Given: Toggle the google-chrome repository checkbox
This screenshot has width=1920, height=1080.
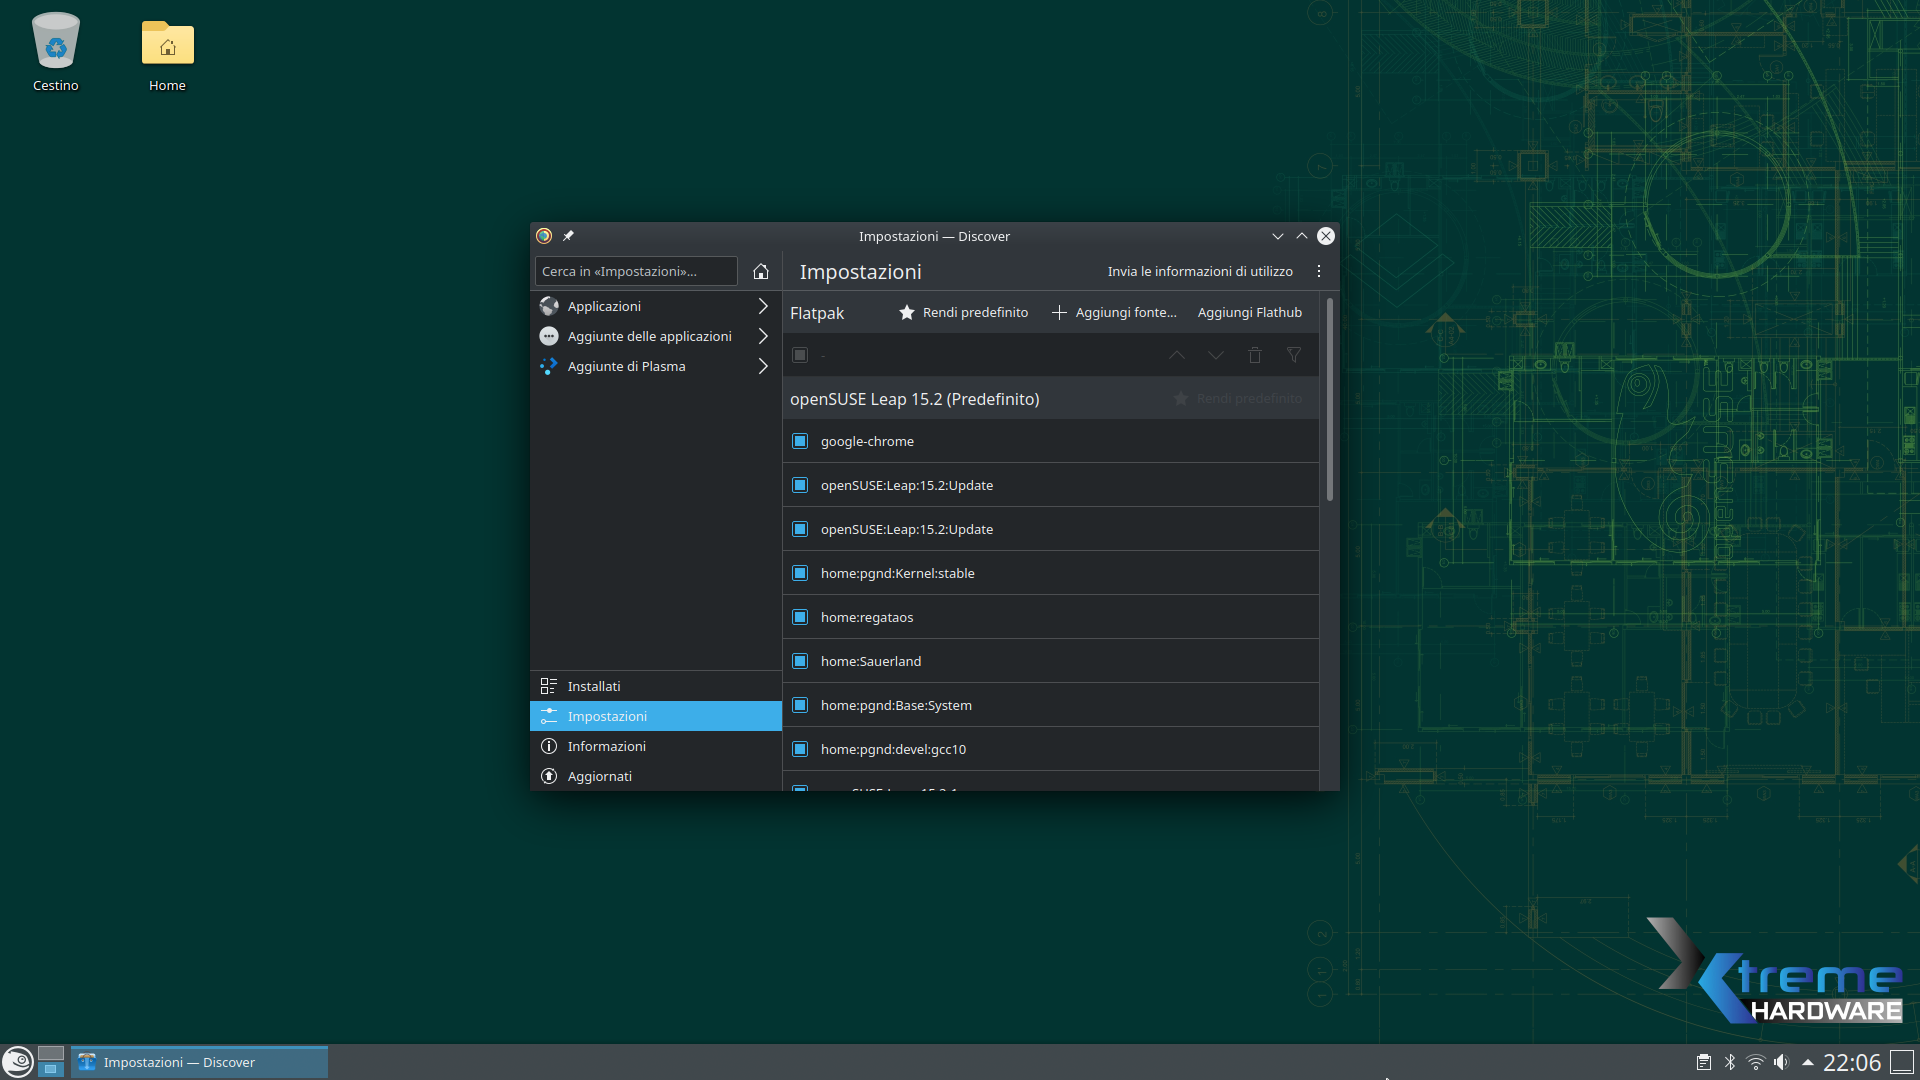Looking at the screenshot, I should 800,441.
